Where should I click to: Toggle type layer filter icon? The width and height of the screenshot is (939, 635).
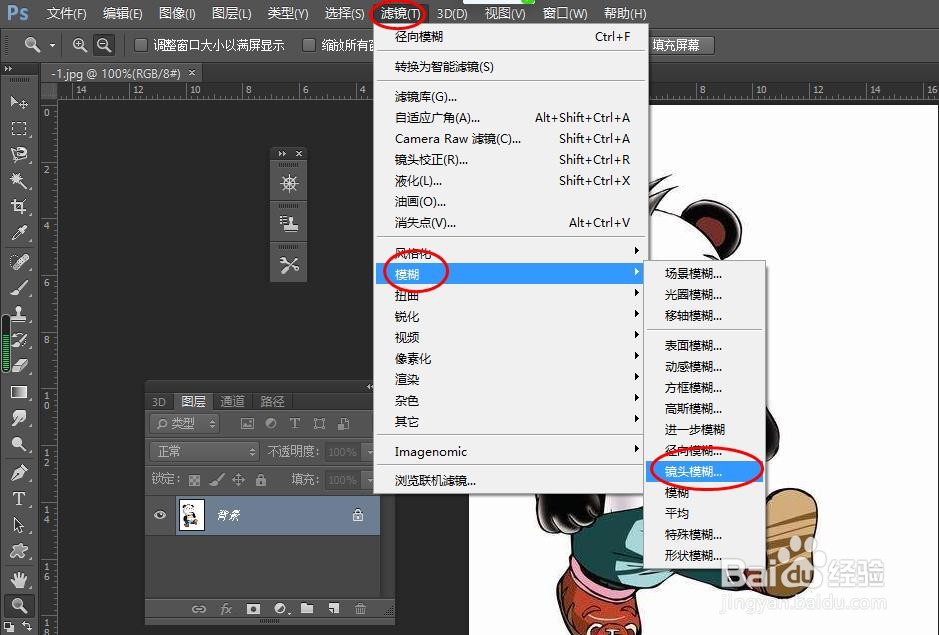pos(295,424)
